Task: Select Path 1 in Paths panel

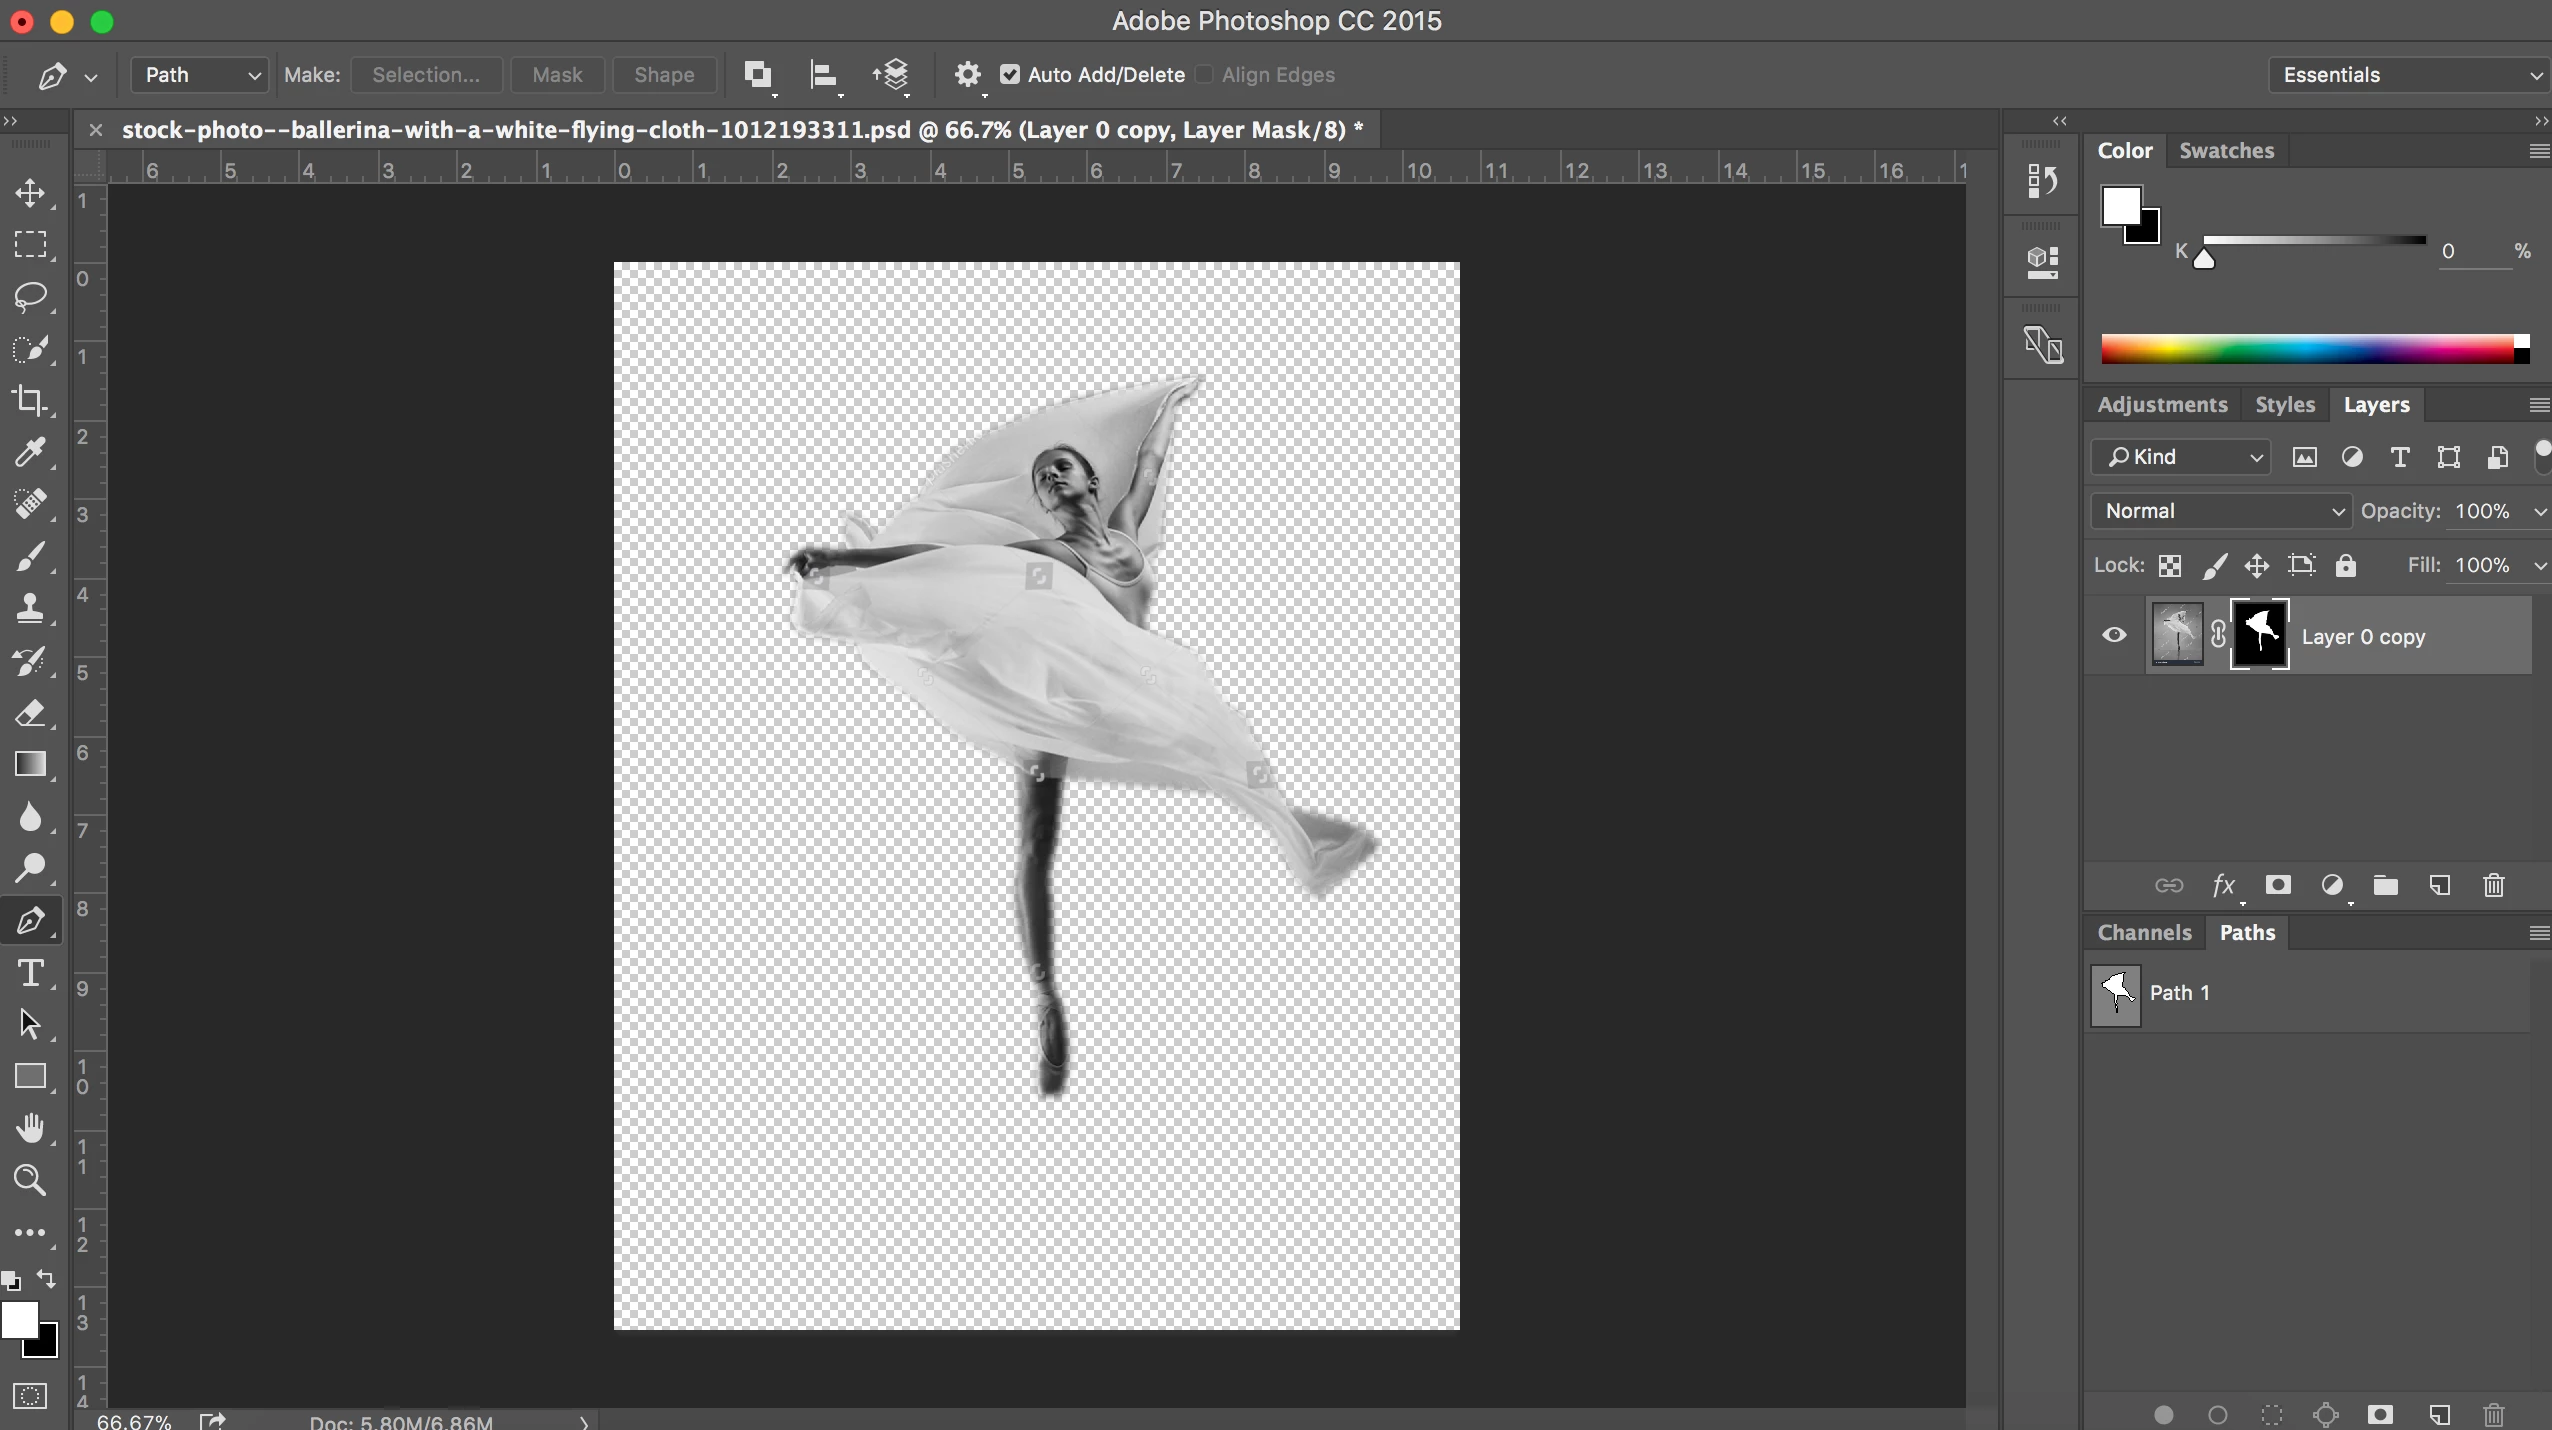Action: click(x=2180, y=993)
